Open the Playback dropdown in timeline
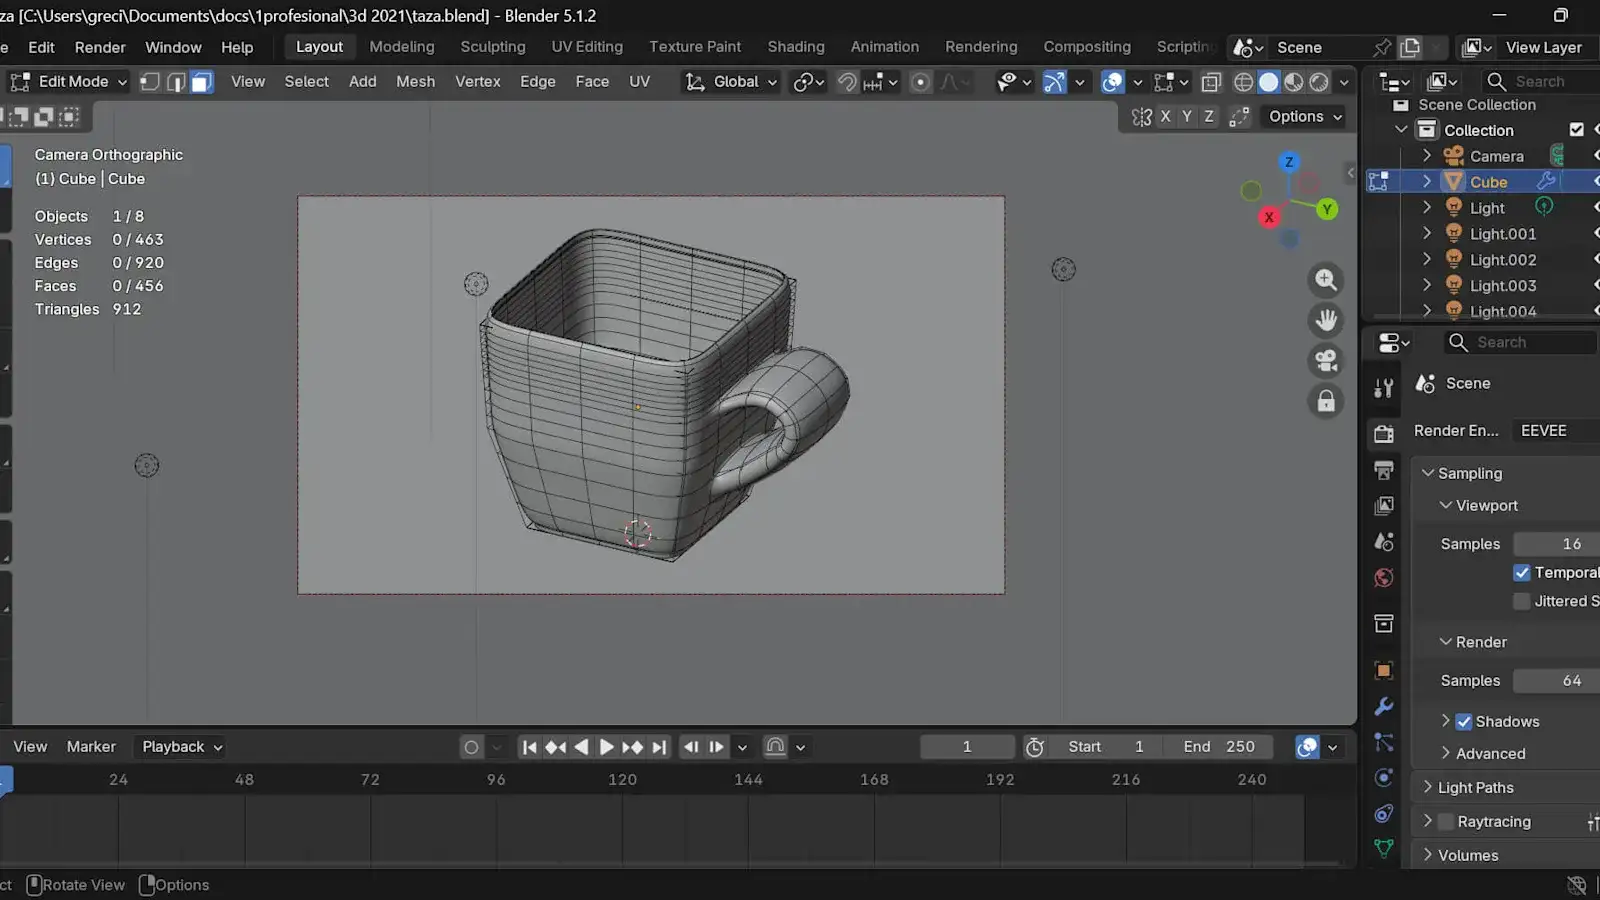Viewport: 1600px width, 900px height. (x=182, y=747)
